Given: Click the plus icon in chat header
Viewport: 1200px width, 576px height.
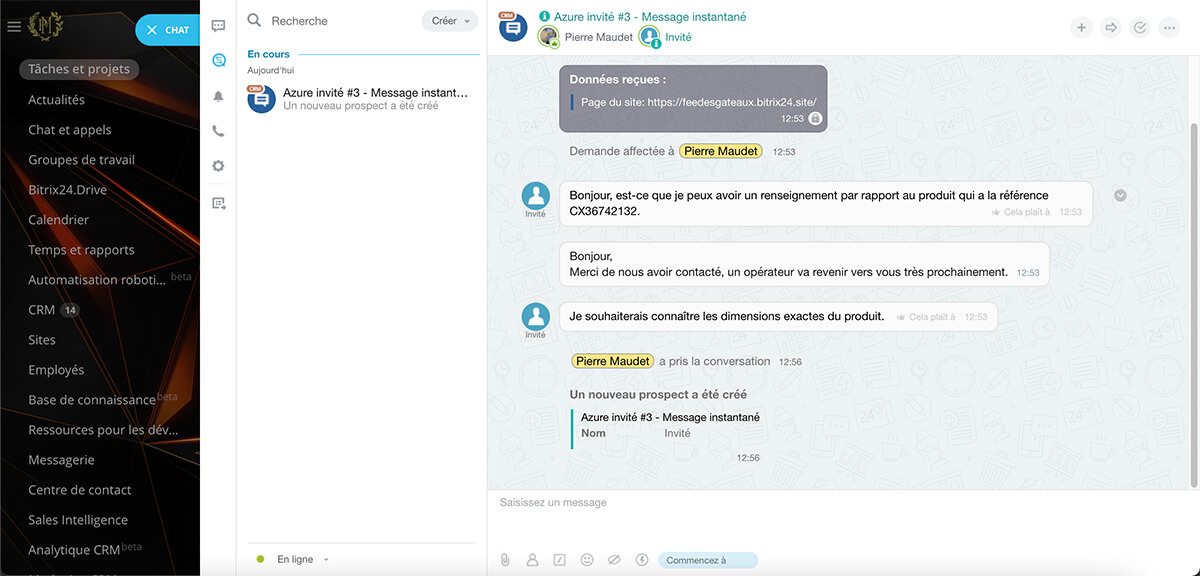Looking at the screenshot, I should [1081, 28].
